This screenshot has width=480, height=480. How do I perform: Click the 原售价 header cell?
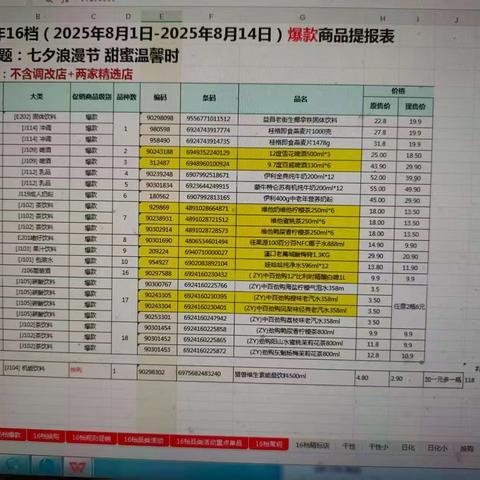(x=380, y=106)
